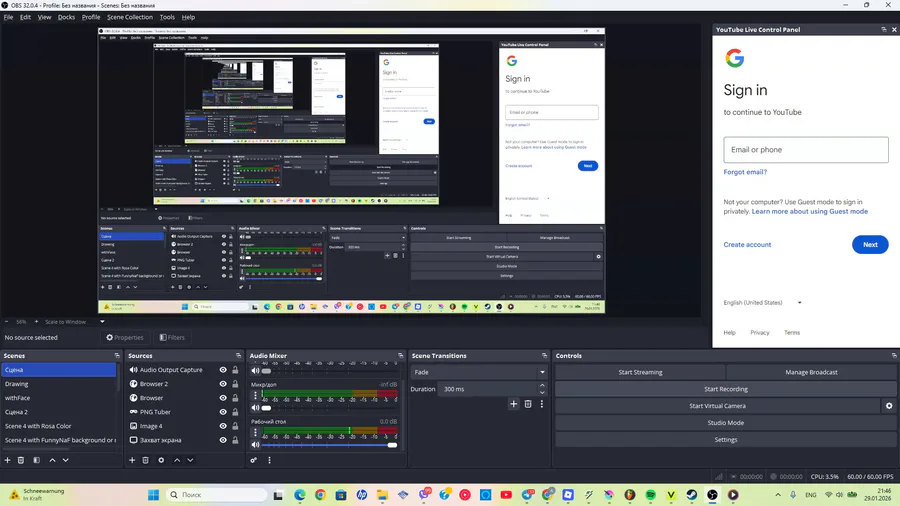Open the Tools menu
900x506 pixels.
tap(167, 17)
